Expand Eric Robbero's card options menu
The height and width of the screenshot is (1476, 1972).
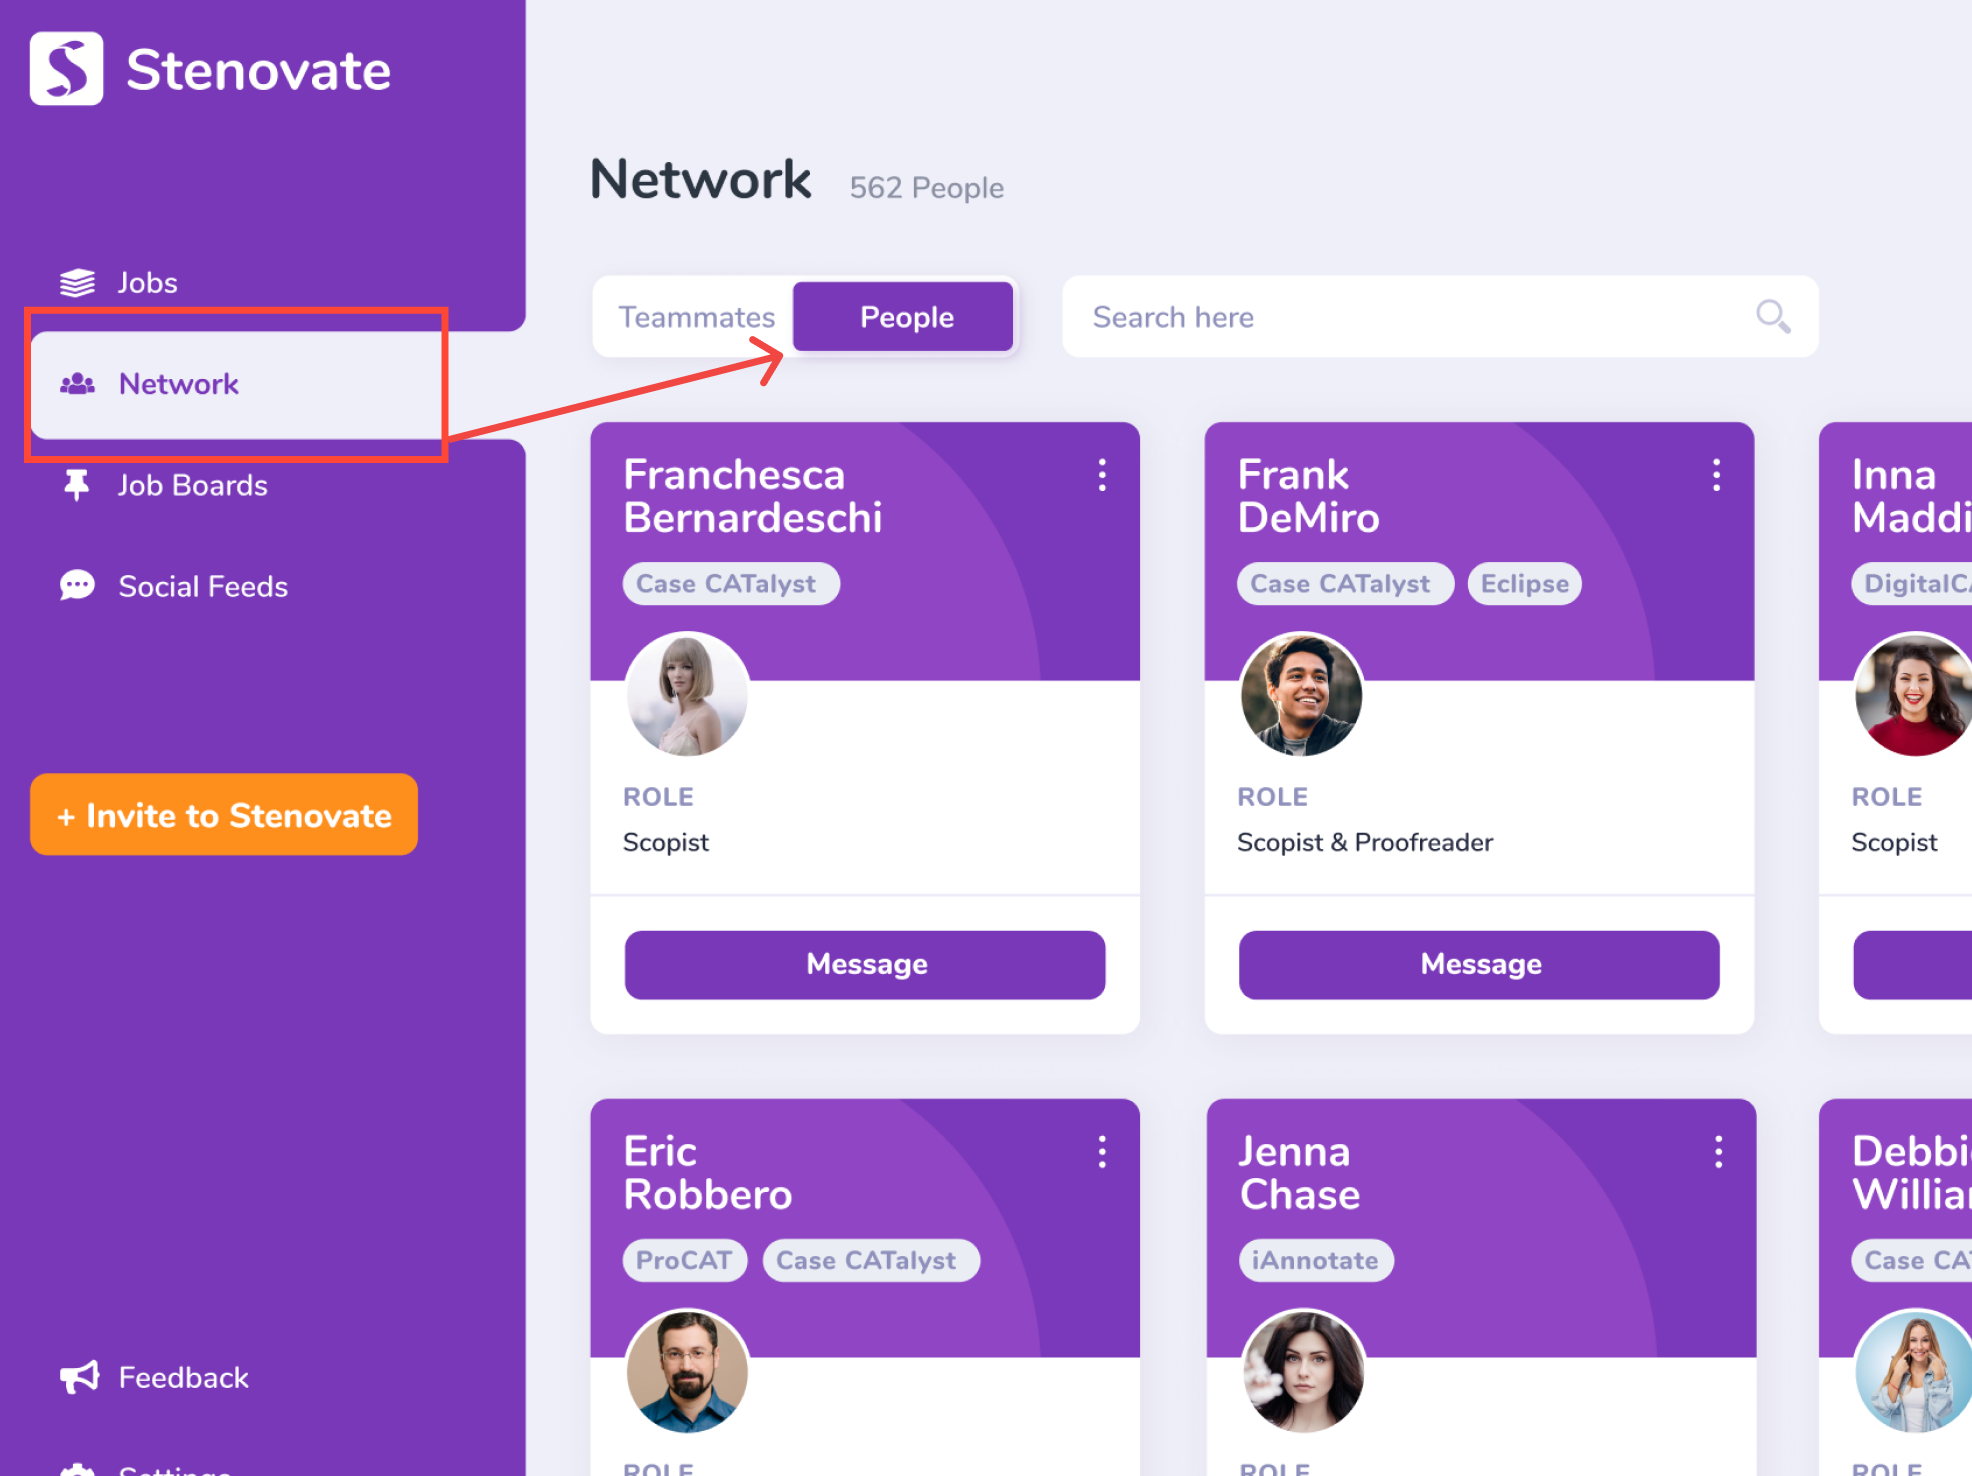(1102, 1152)
